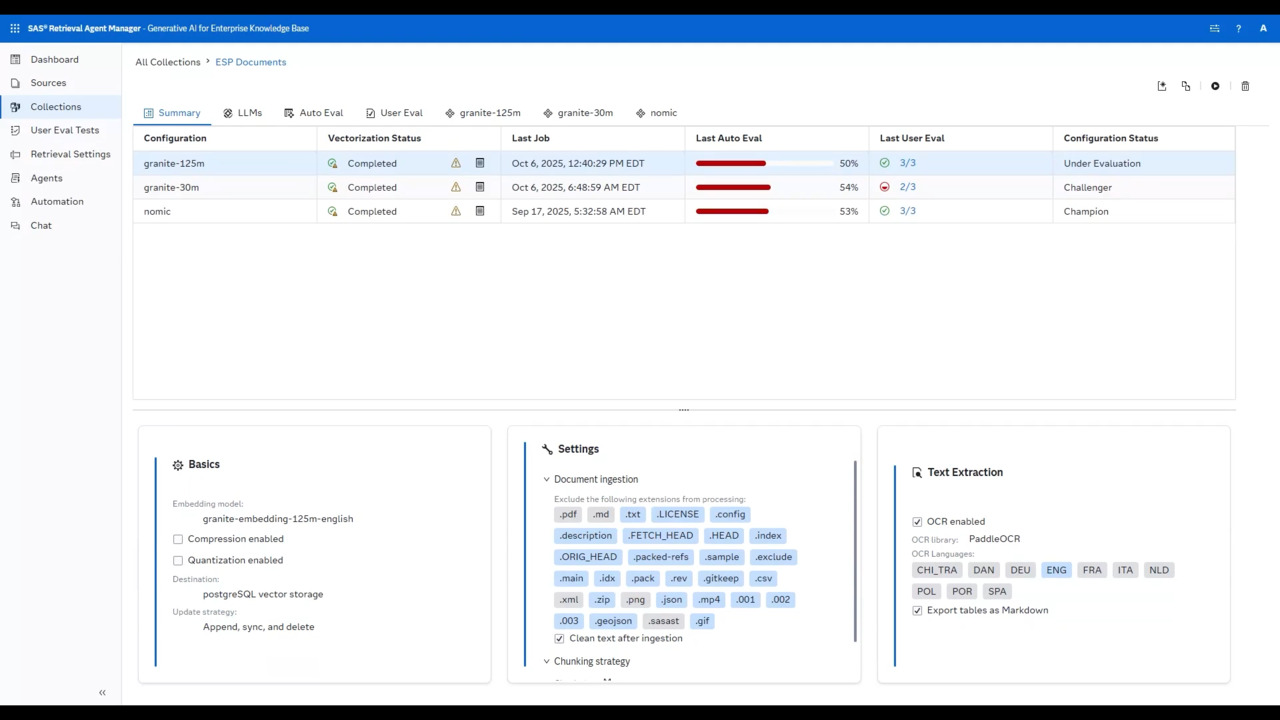Open the LLMs tab
Image resolution: width=1280 pixels, height=720 pixels.
point(242,113)
